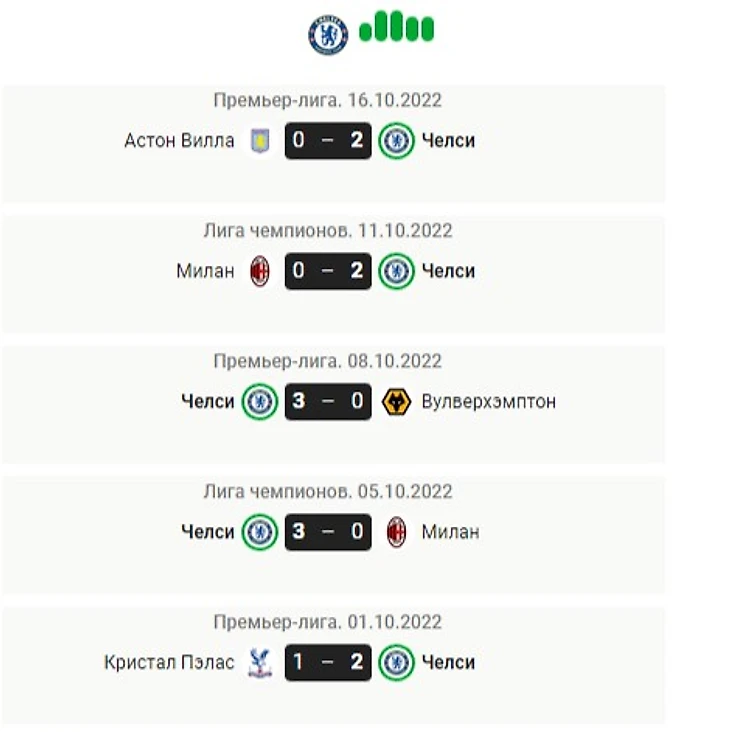Click Милан name in 05.10.2022 match

pyautogui.click(x=450, y=532)
